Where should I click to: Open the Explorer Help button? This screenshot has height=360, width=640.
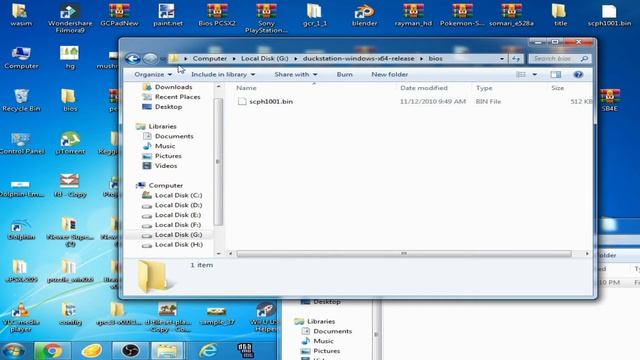point(578,75)
